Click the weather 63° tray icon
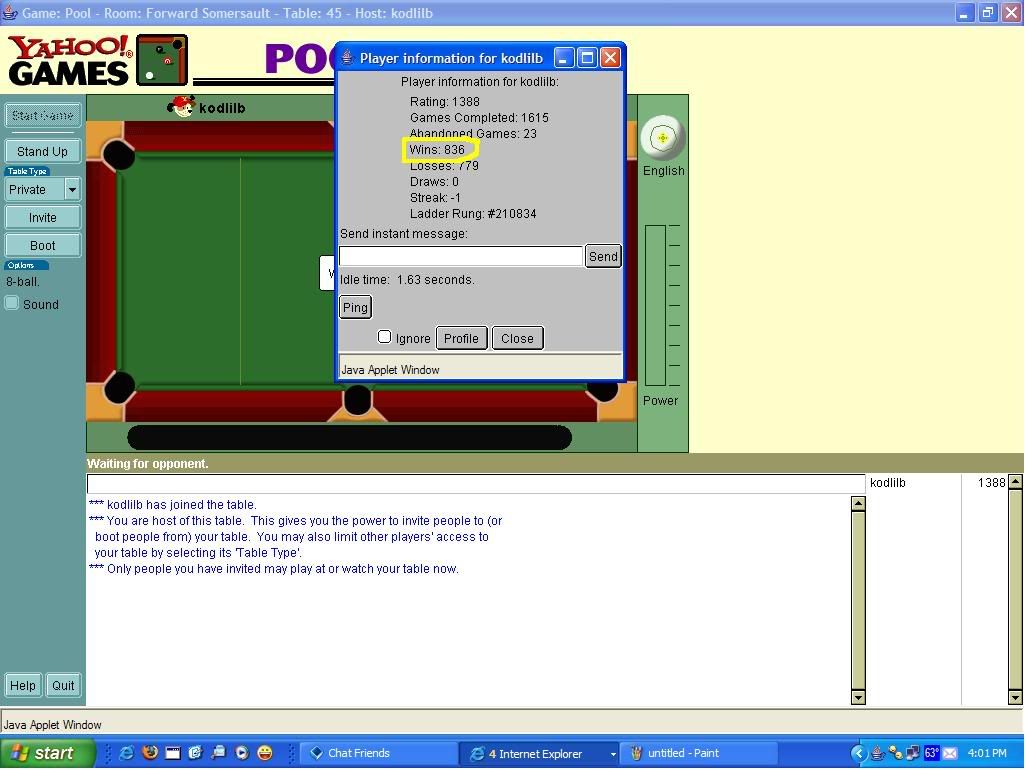Viewport: 1026px width, 770px height. (931, 753)
